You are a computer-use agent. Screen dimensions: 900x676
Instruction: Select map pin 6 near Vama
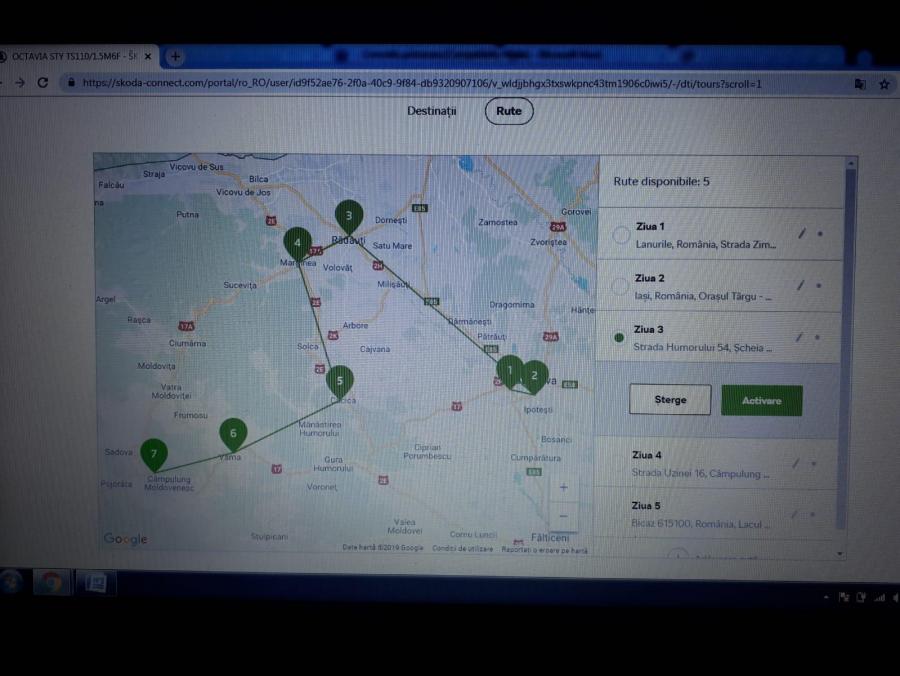click(233, 434)
